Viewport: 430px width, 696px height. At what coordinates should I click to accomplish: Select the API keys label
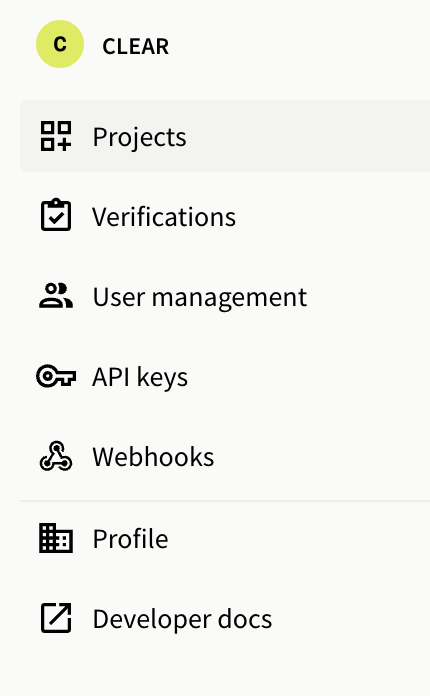(140, 378)
